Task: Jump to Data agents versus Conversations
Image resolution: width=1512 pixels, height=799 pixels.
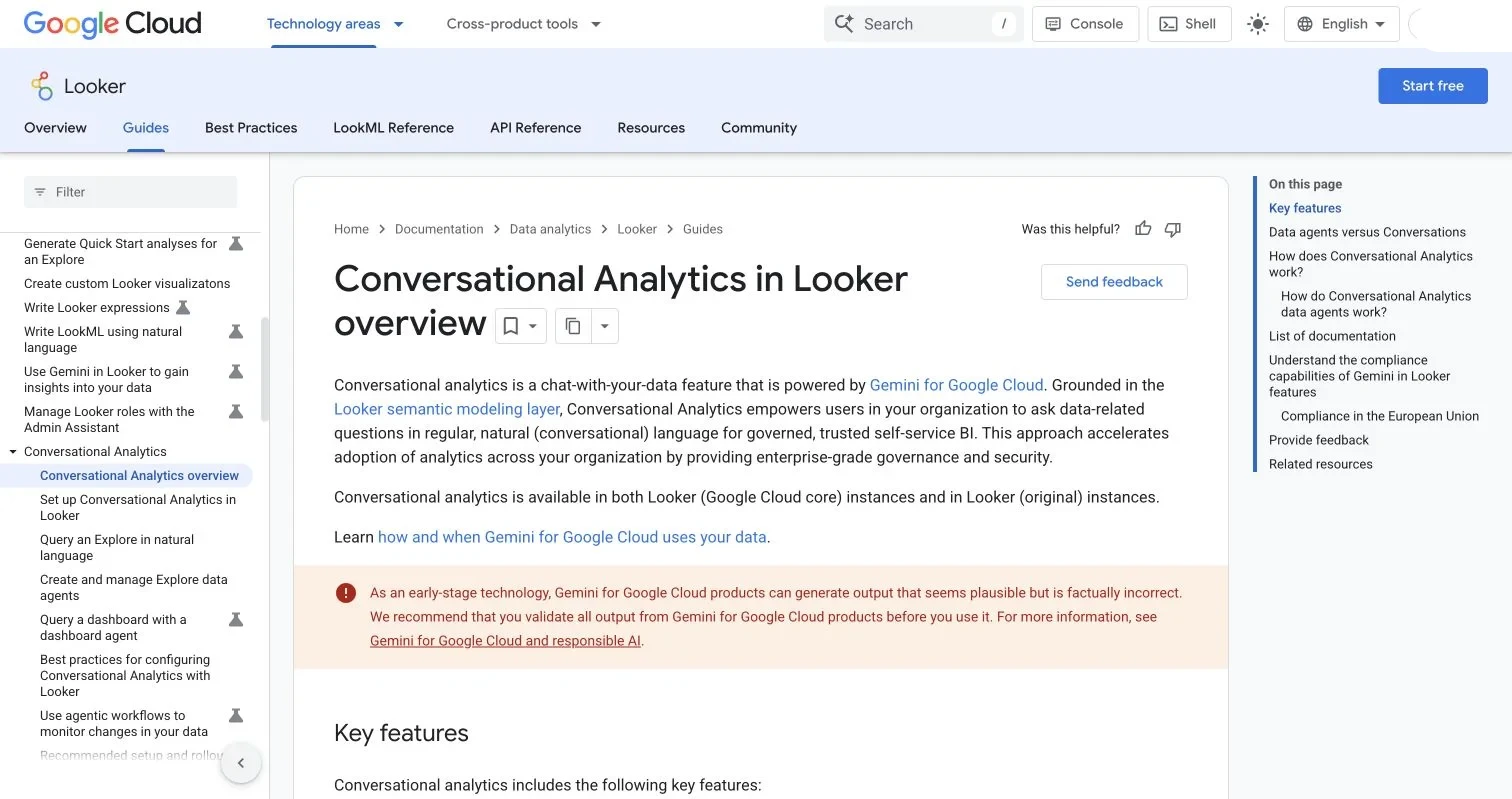Action: tap(1367, 232)
